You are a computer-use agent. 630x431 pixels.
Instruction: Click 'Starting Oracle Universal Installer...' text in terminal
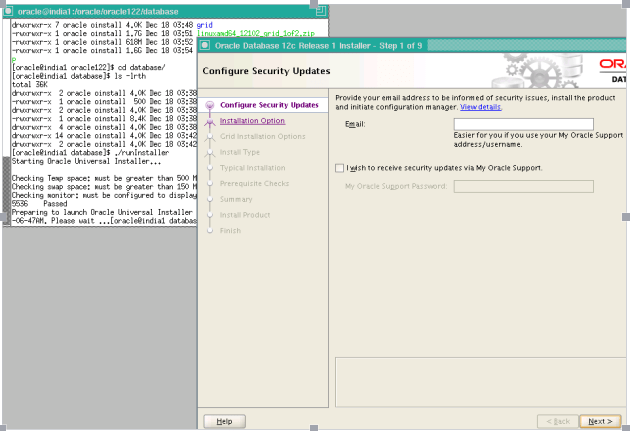[86, 161]
